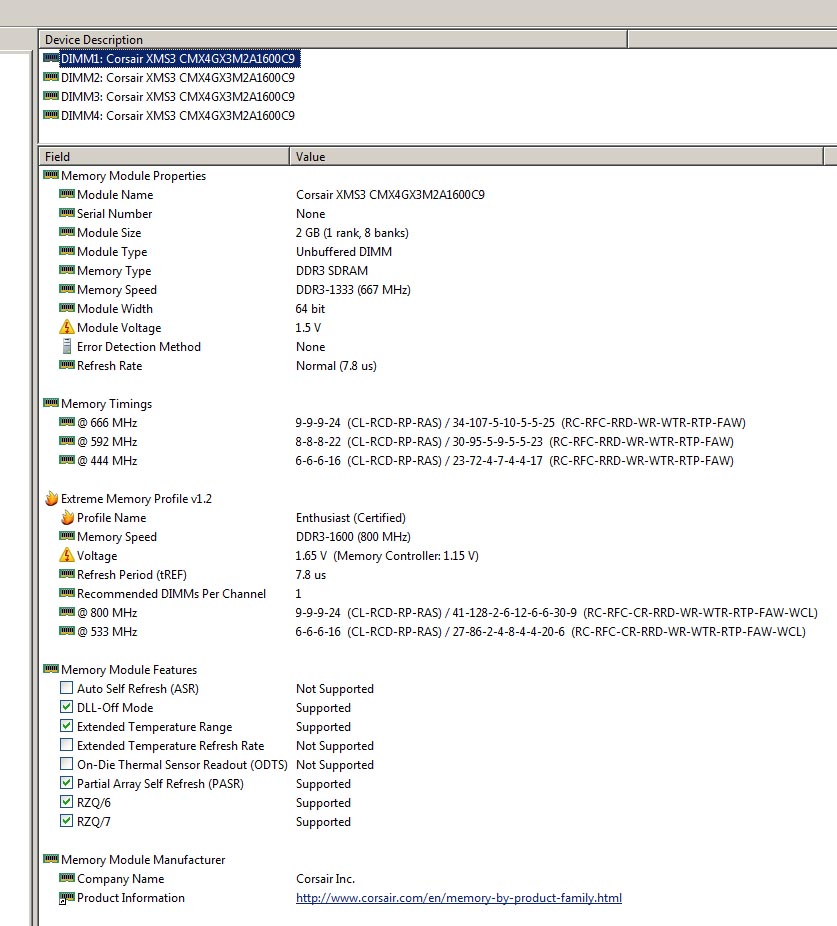
Task: Select the 'DDR3-1600 (800 MHz)' value
Action: (353, 537)
